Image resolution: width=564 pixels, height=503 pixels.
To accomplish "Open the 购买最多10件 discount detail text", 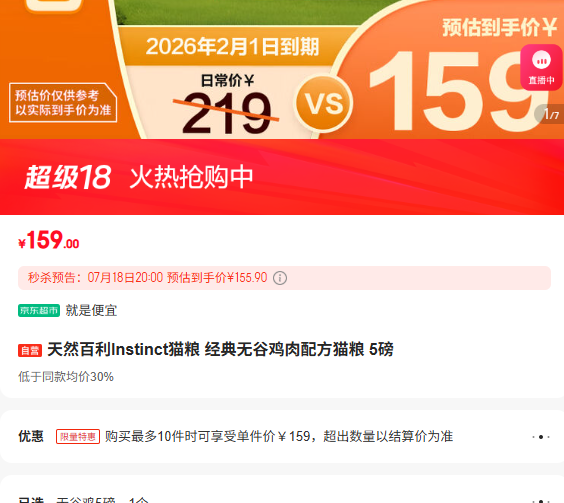I will click(279, 437).
